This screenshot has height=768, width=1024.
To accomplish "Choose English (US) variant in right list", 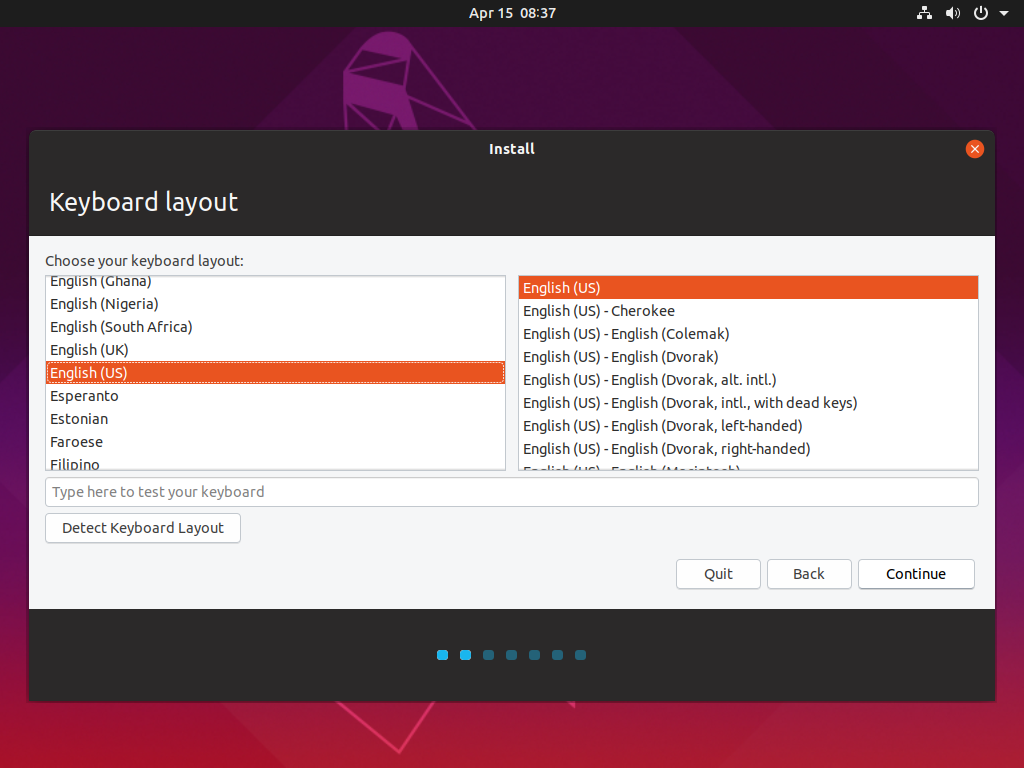I will coord(748,287).
